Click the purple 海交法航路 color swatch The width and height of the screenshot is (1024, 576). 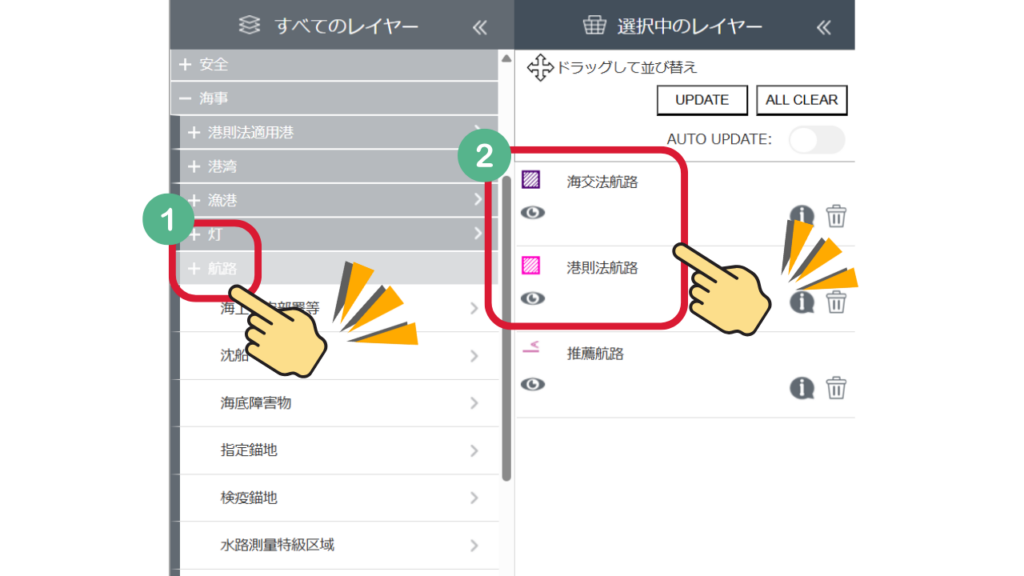[x=532, y=180]
